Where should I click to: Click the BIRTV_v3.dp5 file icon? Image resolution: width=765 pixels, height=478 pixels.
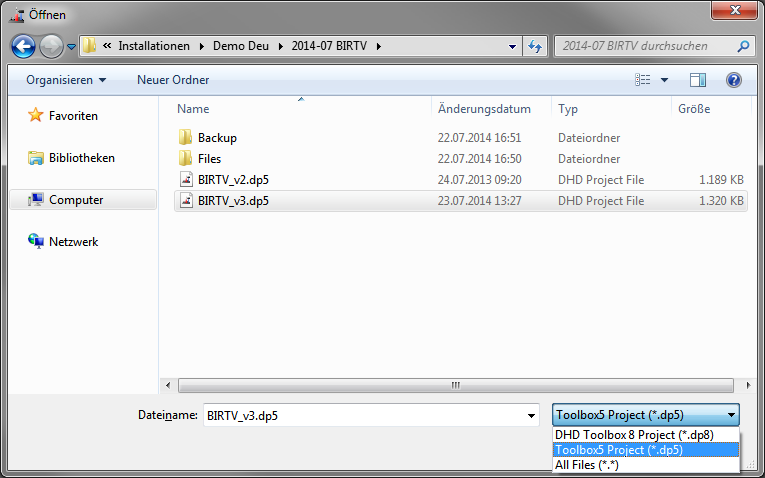point(186,200)
